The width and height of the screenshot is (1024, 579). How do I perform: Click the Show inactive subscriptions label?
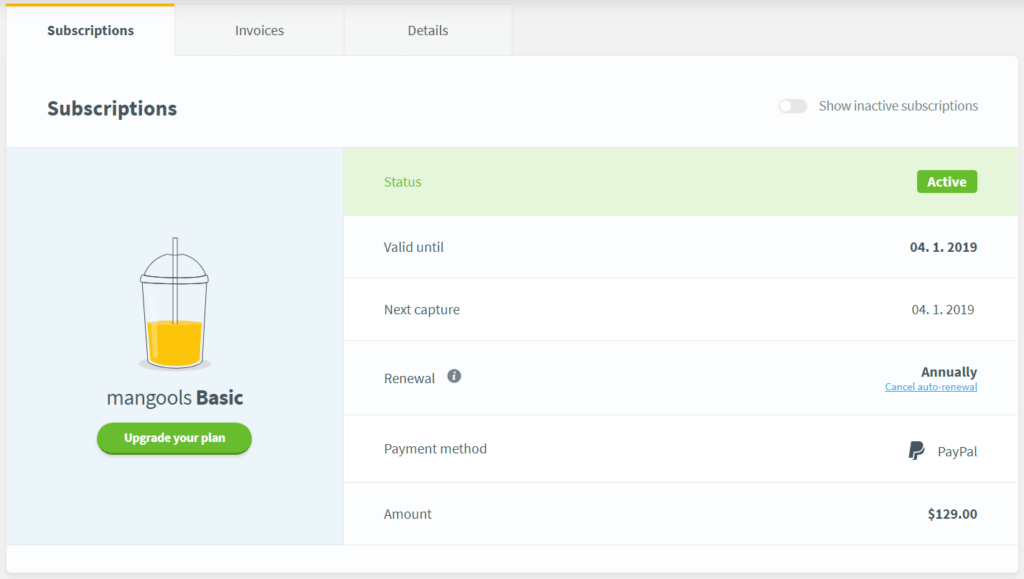[898, 106]
